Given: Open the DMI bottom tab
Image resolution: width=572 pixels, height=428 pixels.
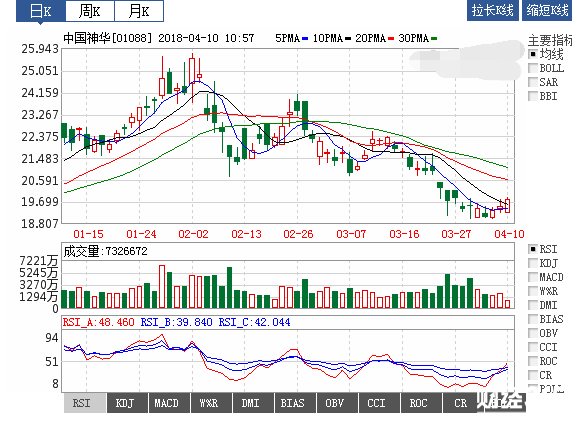Looking at the screenshot, I should tap(253, 403).
